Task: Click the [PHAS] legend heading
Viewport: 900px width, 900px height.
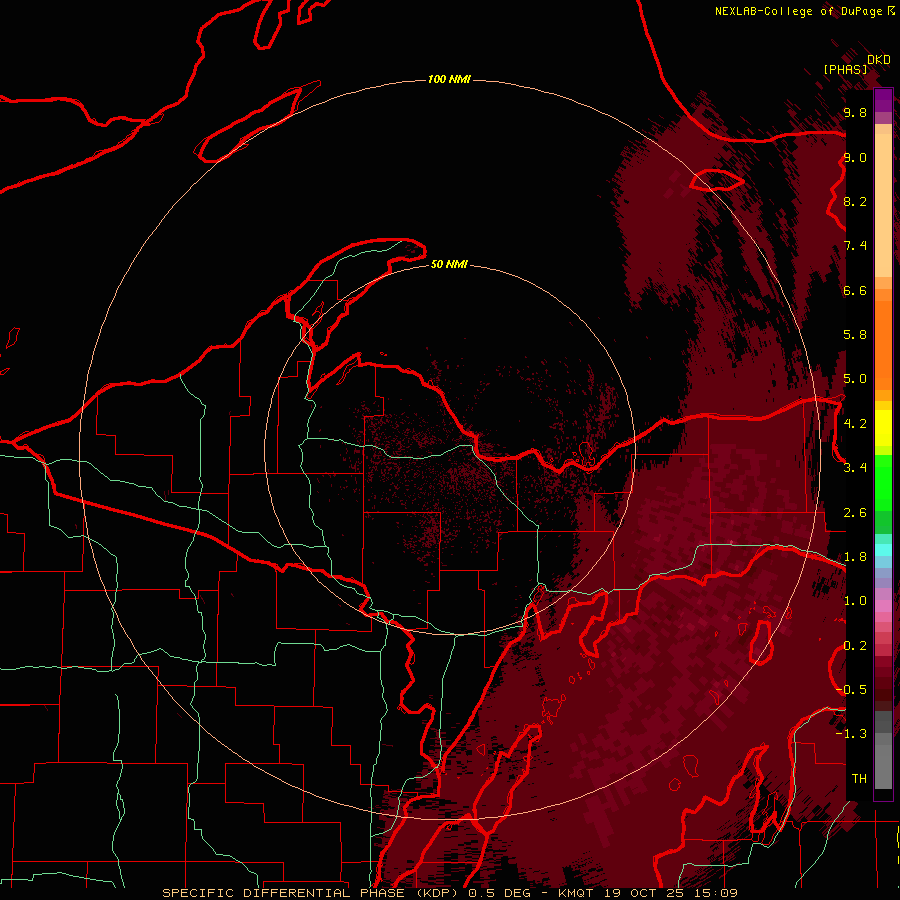Action: [x=845, y=69]
